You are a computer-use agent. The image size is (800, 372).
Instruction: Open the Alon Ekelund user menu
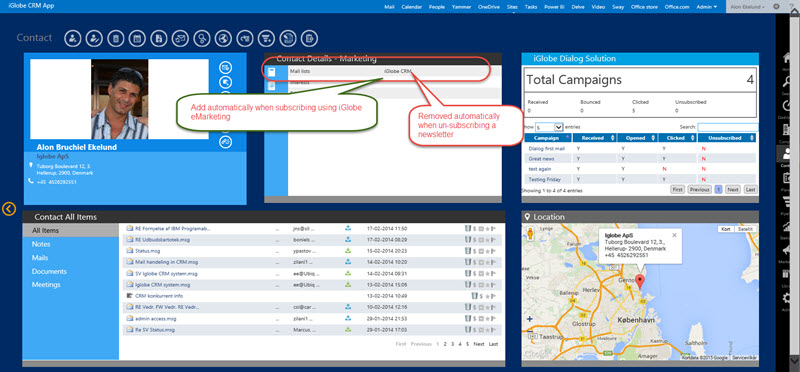747,7
